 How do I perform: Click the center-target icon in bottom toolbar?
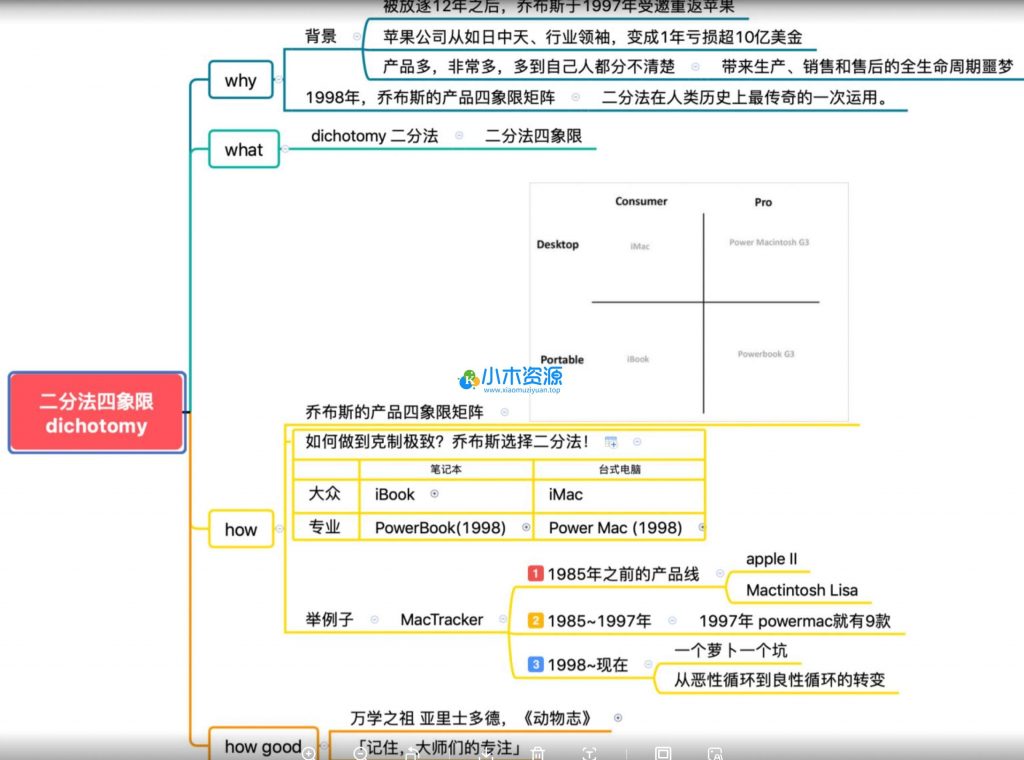(x=589, y=755)
